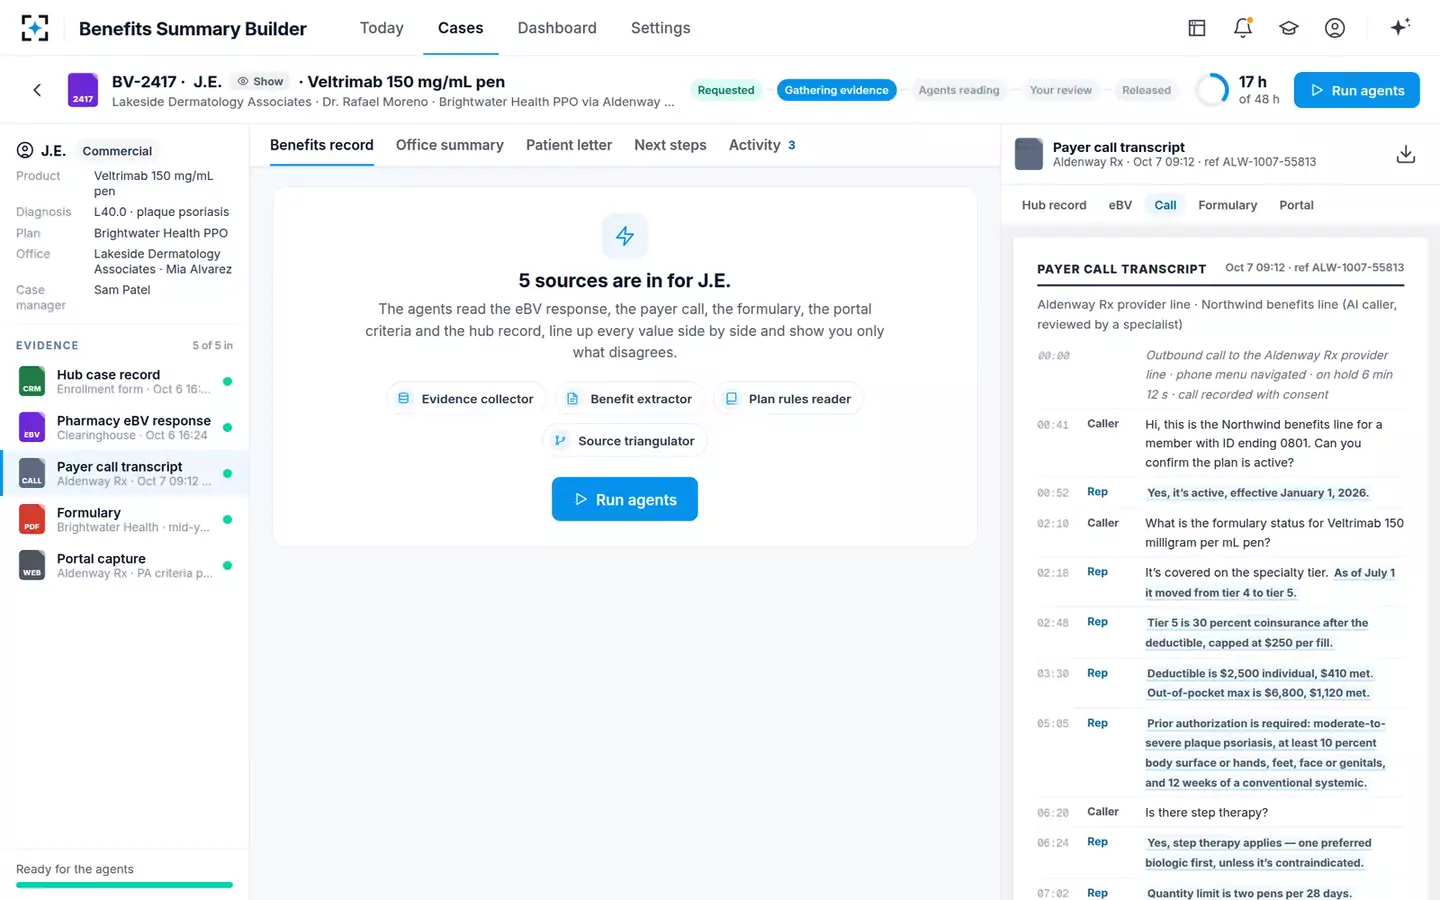Select the Evidence collector agent chip

(x=466, y=399)
